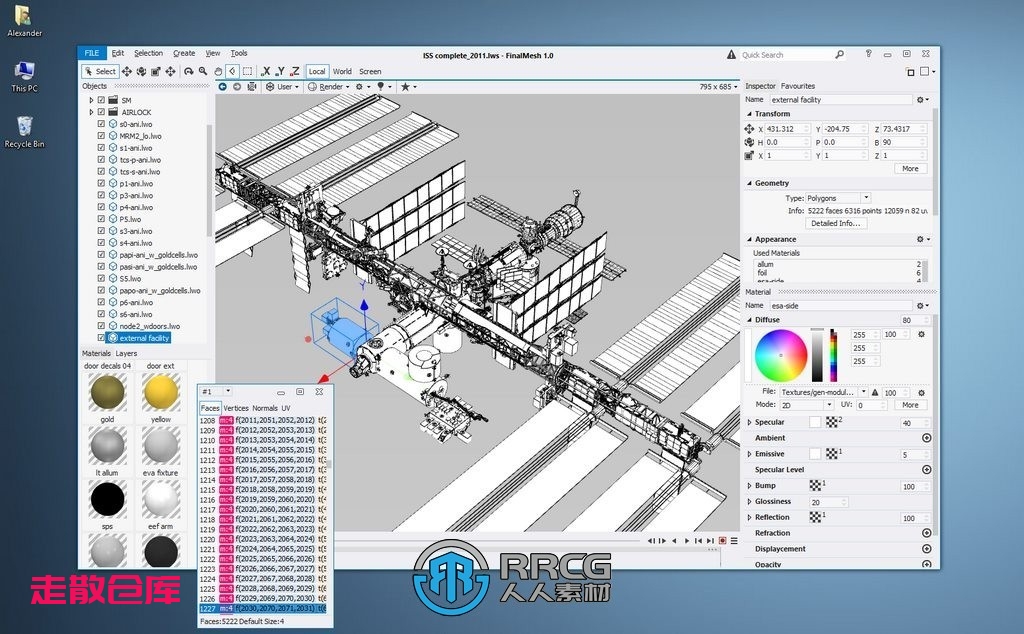The height and width of the screenshot is (634, 1024).
Task: Open the Selection menu
Action: coord(148,53)
